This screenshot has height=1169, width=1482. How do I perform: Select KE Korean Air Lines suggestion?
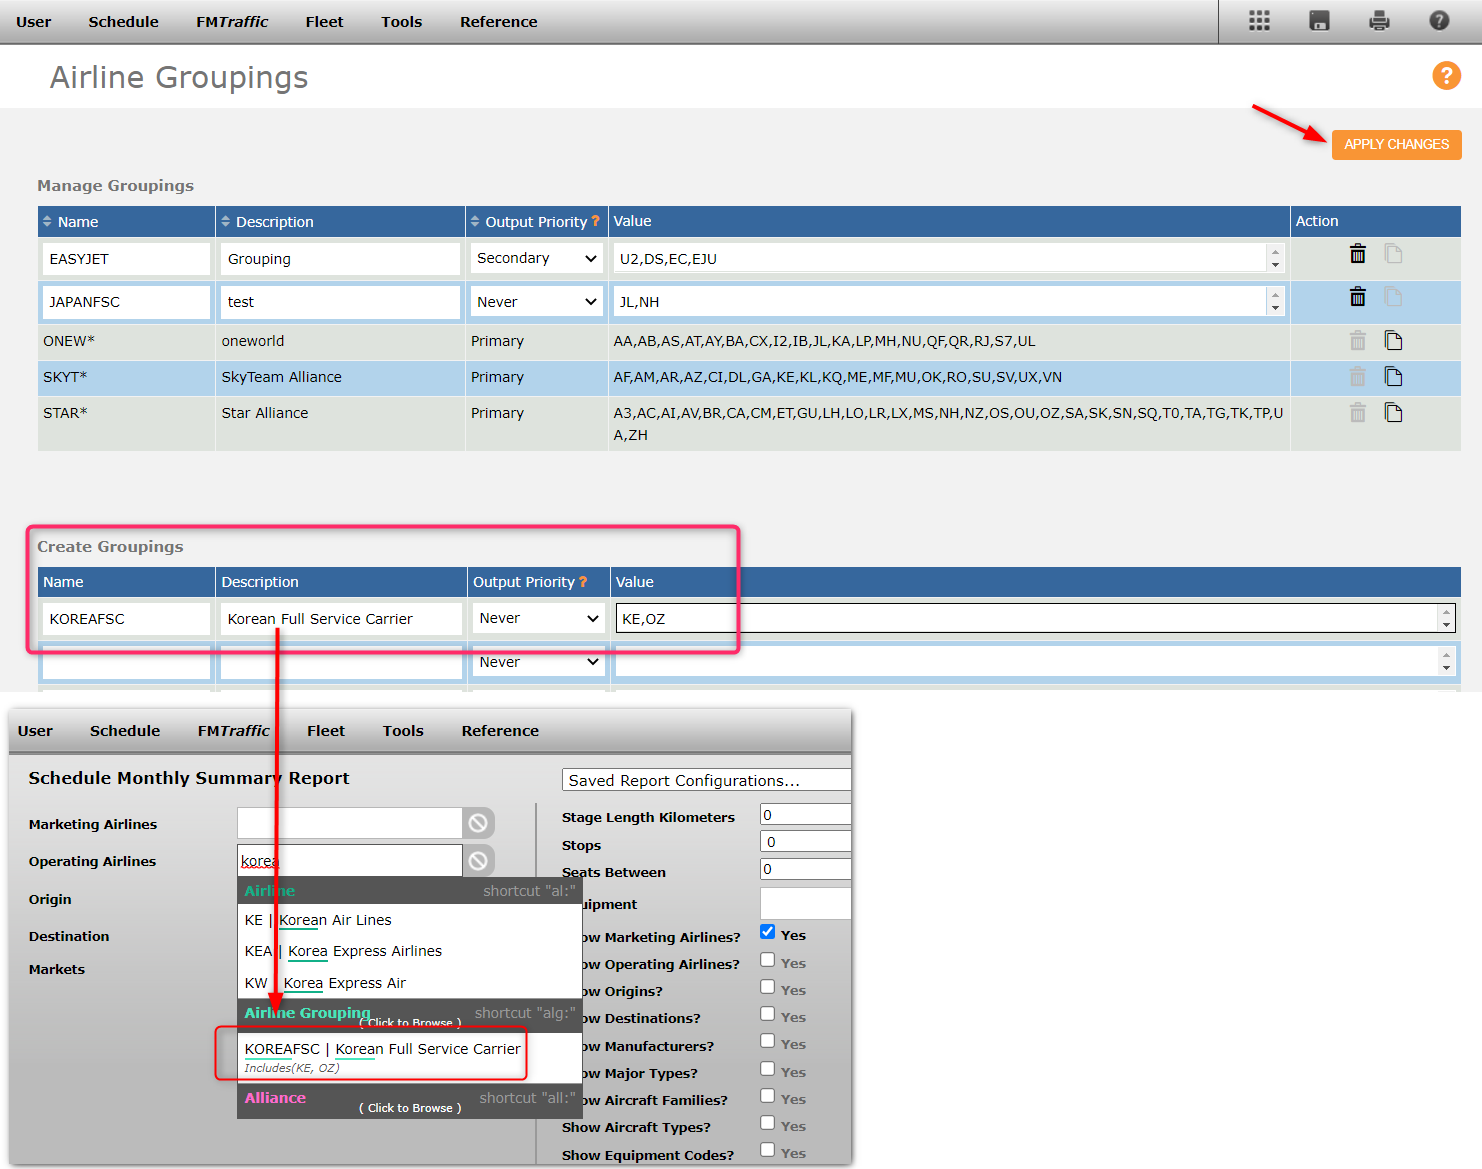[x=409, y=920]
